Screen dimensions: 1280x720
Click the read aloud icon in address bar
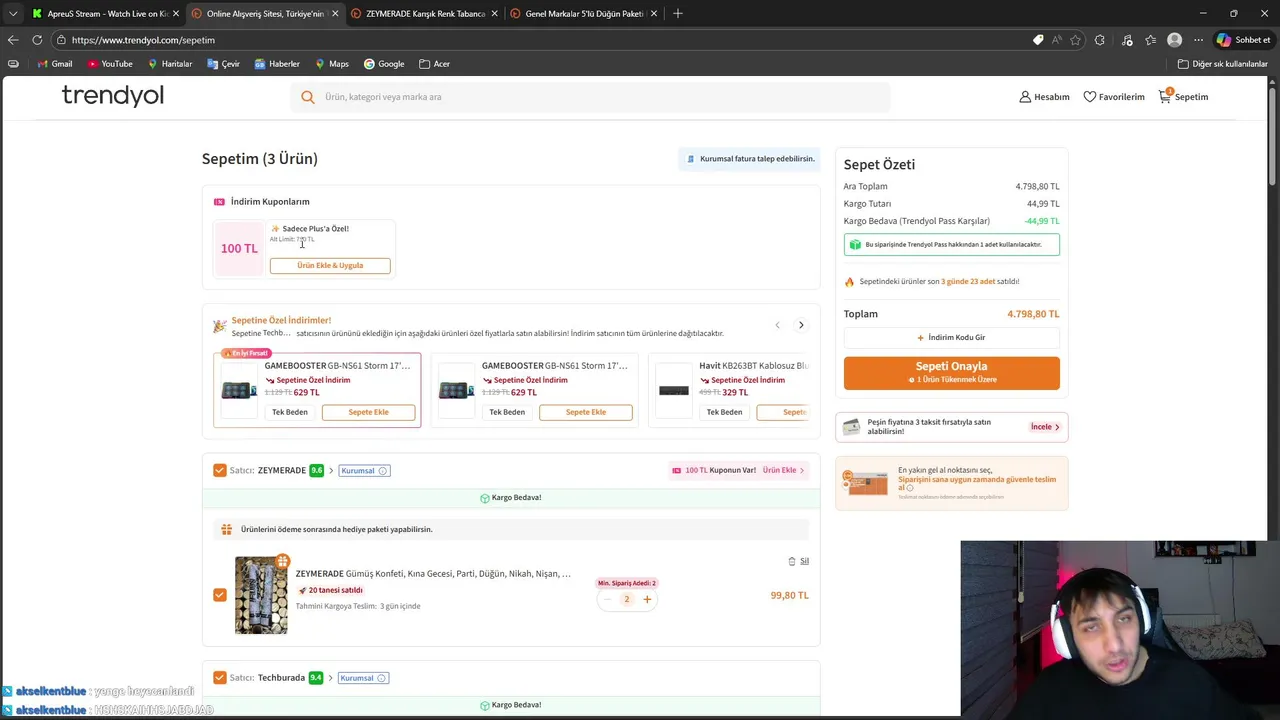[1057, 40]
